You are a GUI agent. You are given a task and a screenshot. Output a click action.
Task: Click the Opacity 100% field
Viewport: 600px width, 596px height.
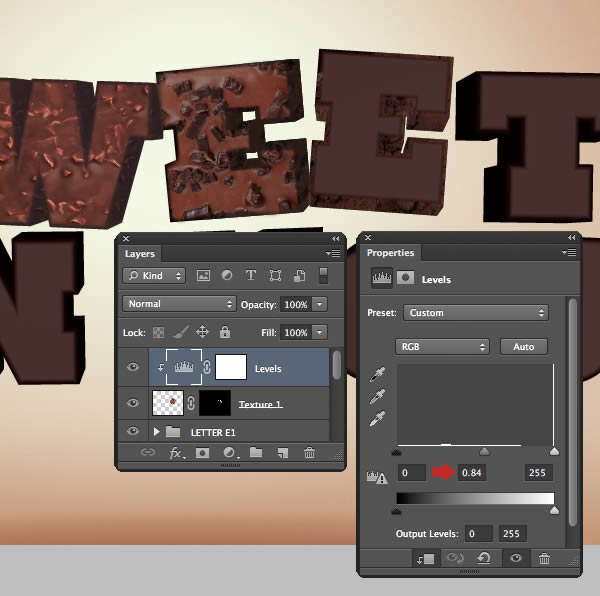click(296, 305)
